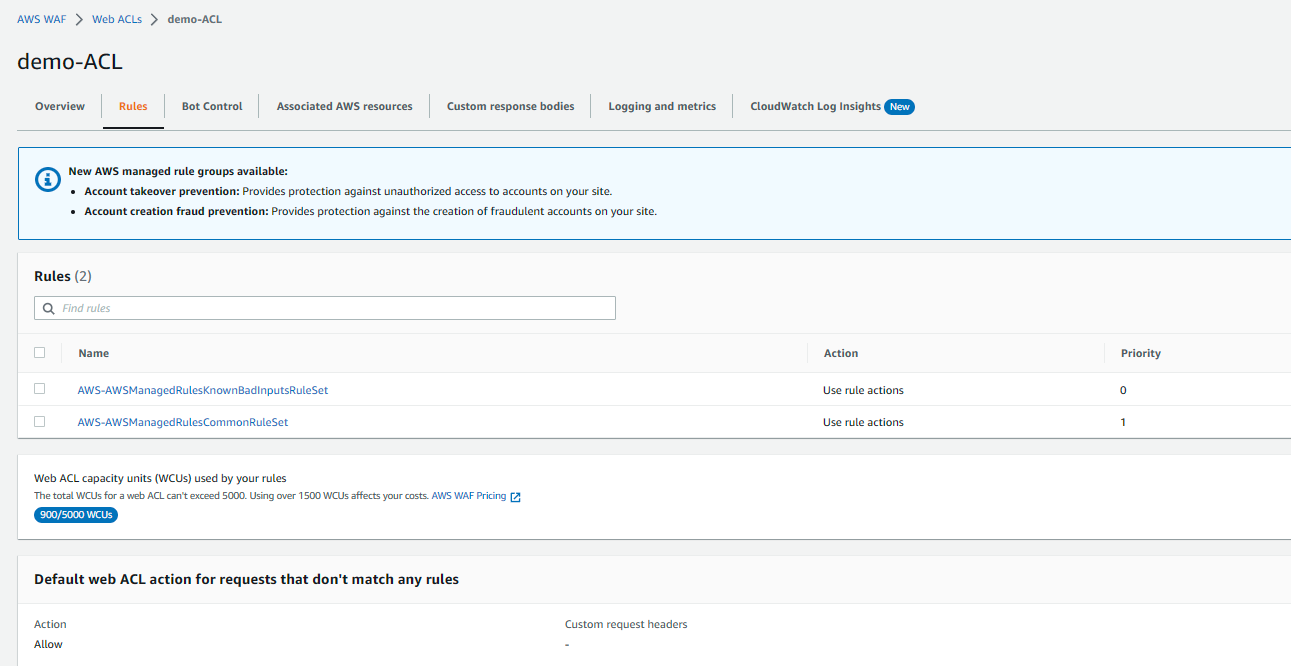Toggle the select-all checkbox in the rules header

pyautogui.click(x=40, y=352)
